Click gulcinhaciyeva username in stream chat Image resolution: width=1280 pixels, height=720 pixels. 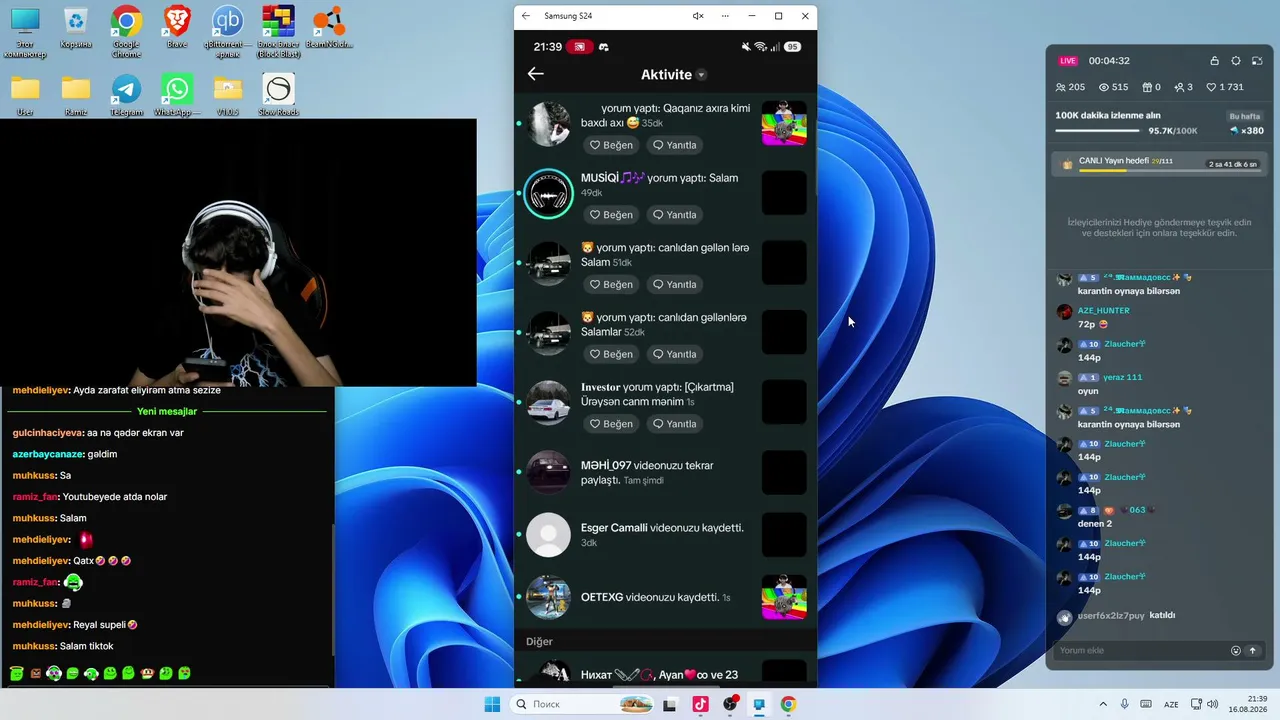click(x=48, y=433)
